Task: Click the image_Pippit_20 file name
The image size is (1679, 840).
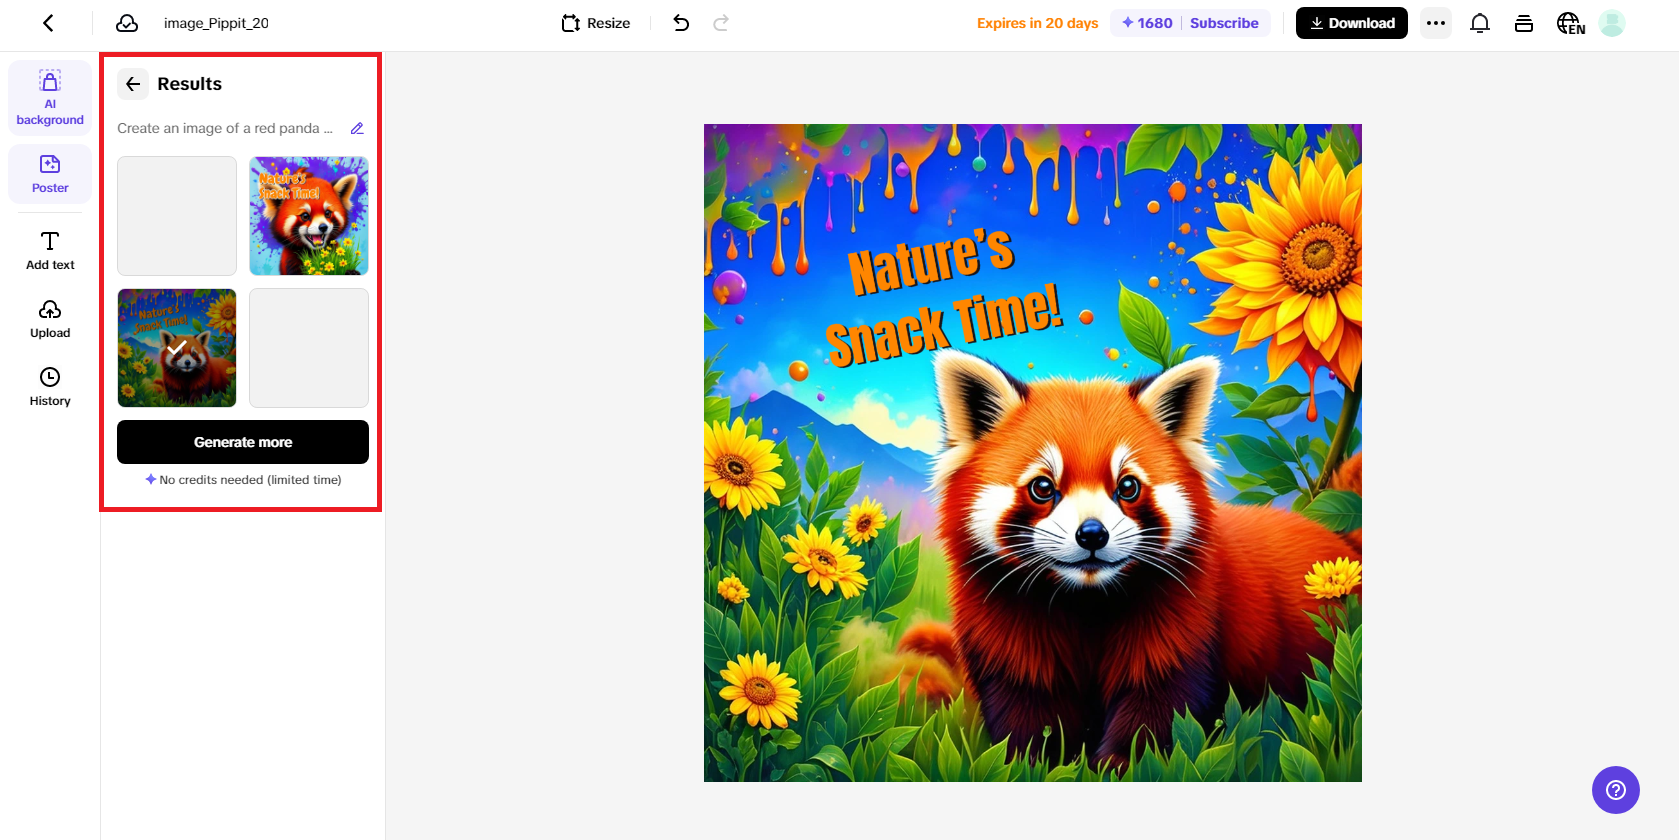Action: (216, 23)
